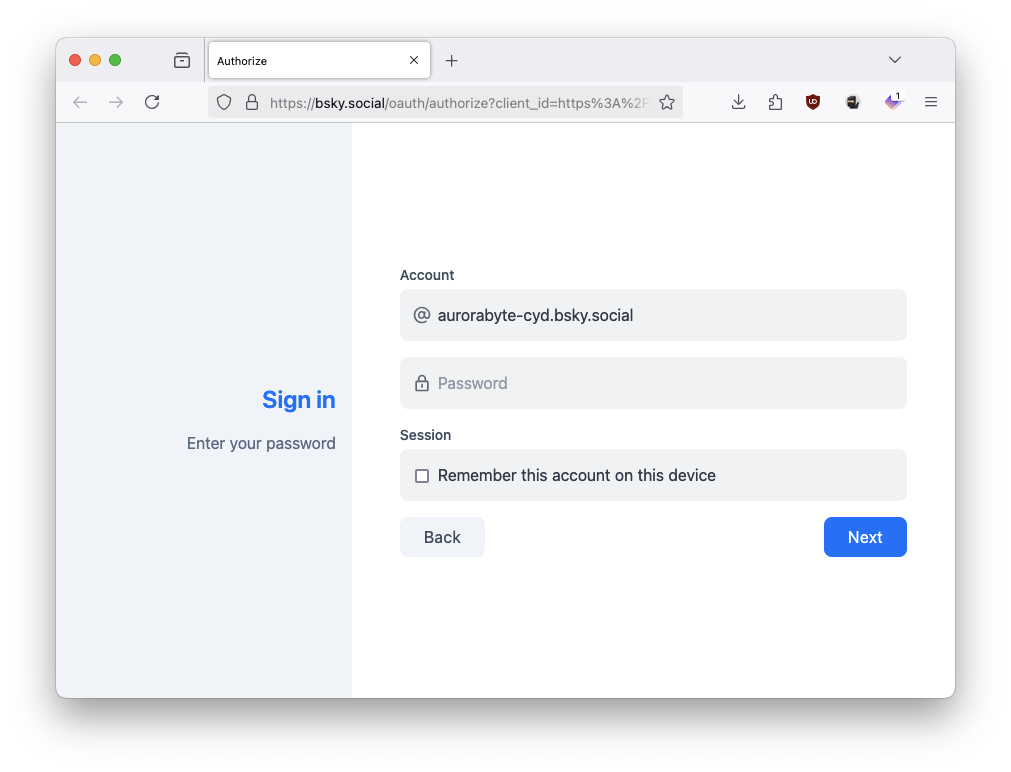Enable Remember this account on this device
This screenshot has height=772, width=1011.
pyautogui.click(x=422, y=476)
